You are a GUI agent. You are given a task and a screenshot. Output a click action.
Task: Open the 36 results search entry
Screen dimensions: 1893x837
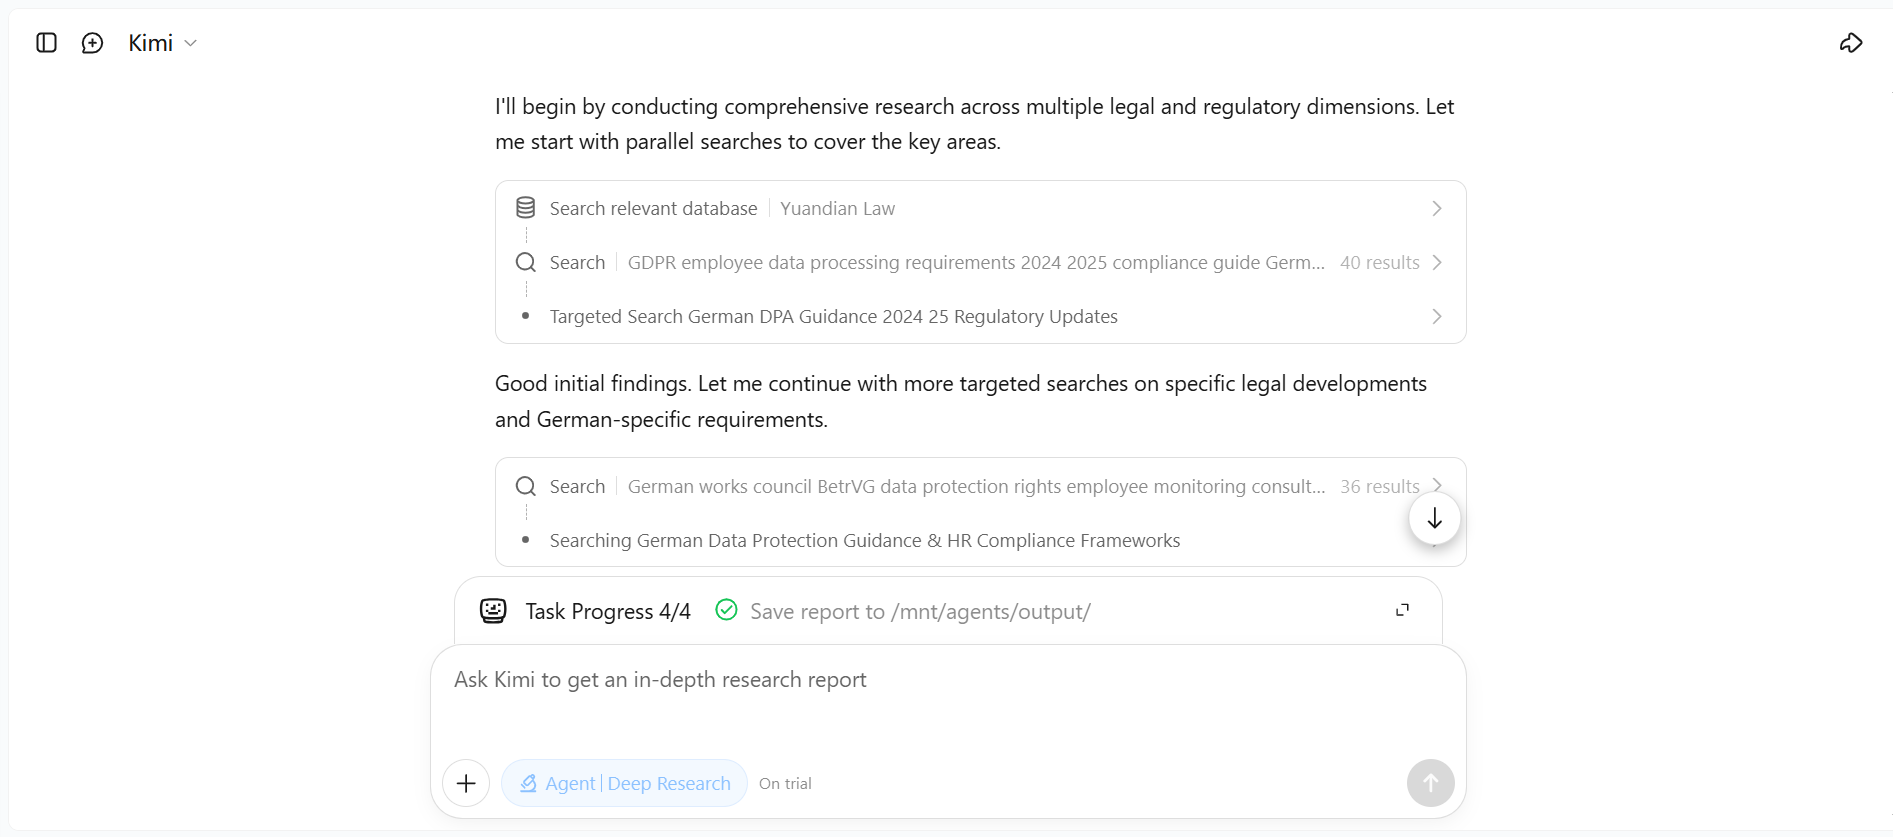pyautogui.click(x=980, y=486)
